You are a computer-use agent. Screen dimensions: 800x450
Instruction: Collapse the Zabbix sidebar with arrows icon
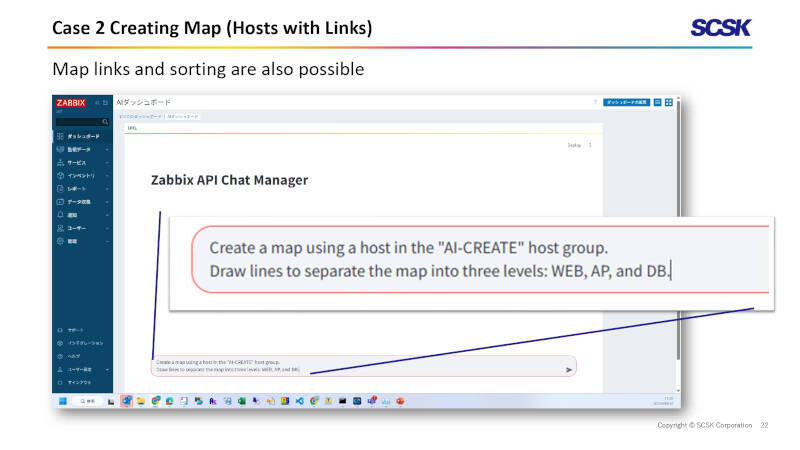point(96,102)
